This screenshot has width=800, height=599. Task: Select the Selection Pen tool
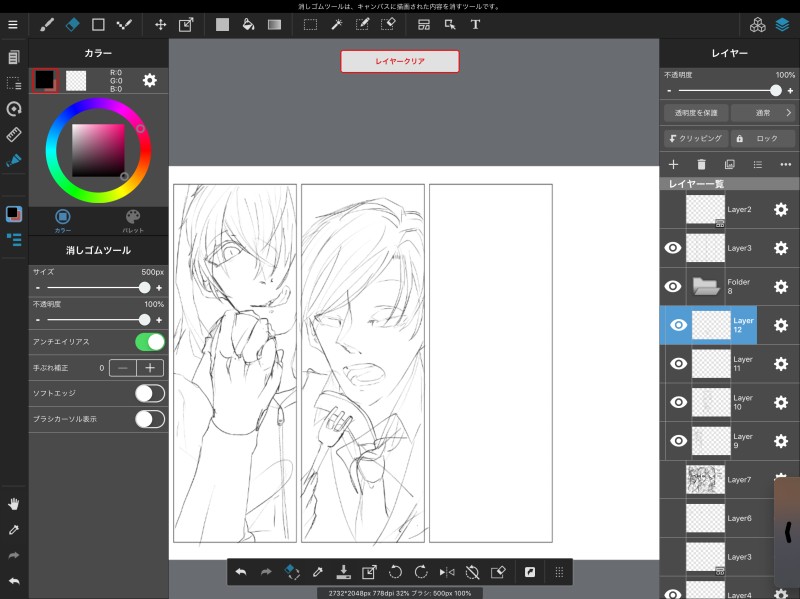(362, 24)
